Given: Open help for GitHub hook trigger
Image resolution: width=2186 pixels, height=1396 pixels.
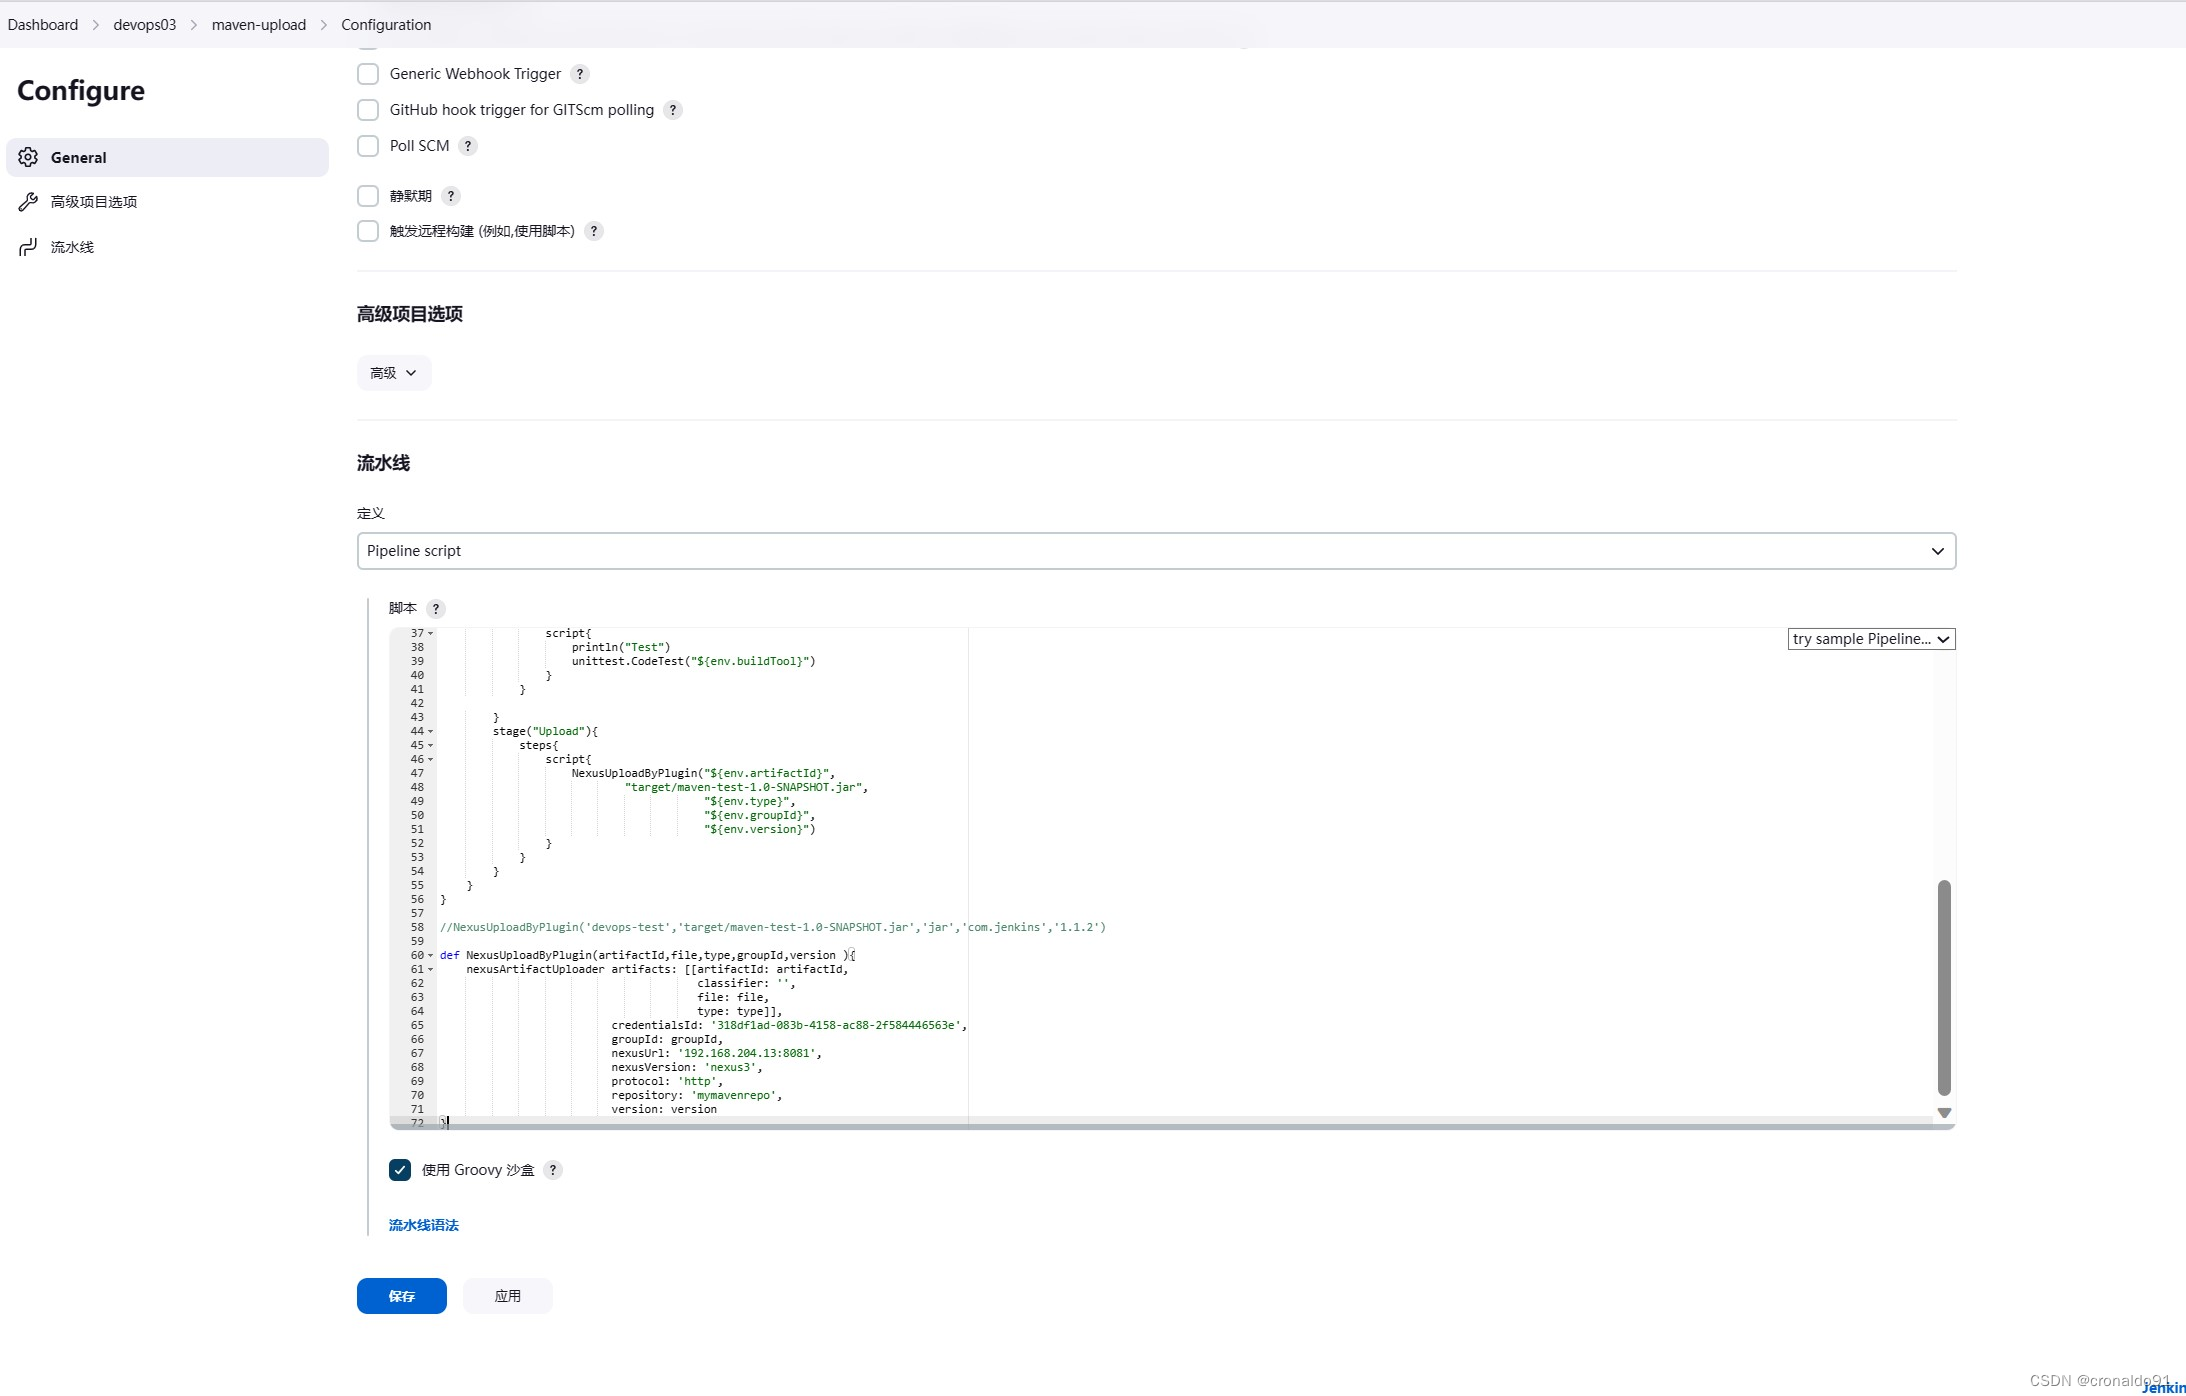Looking at the screenshot, I should tap(673, 110).
